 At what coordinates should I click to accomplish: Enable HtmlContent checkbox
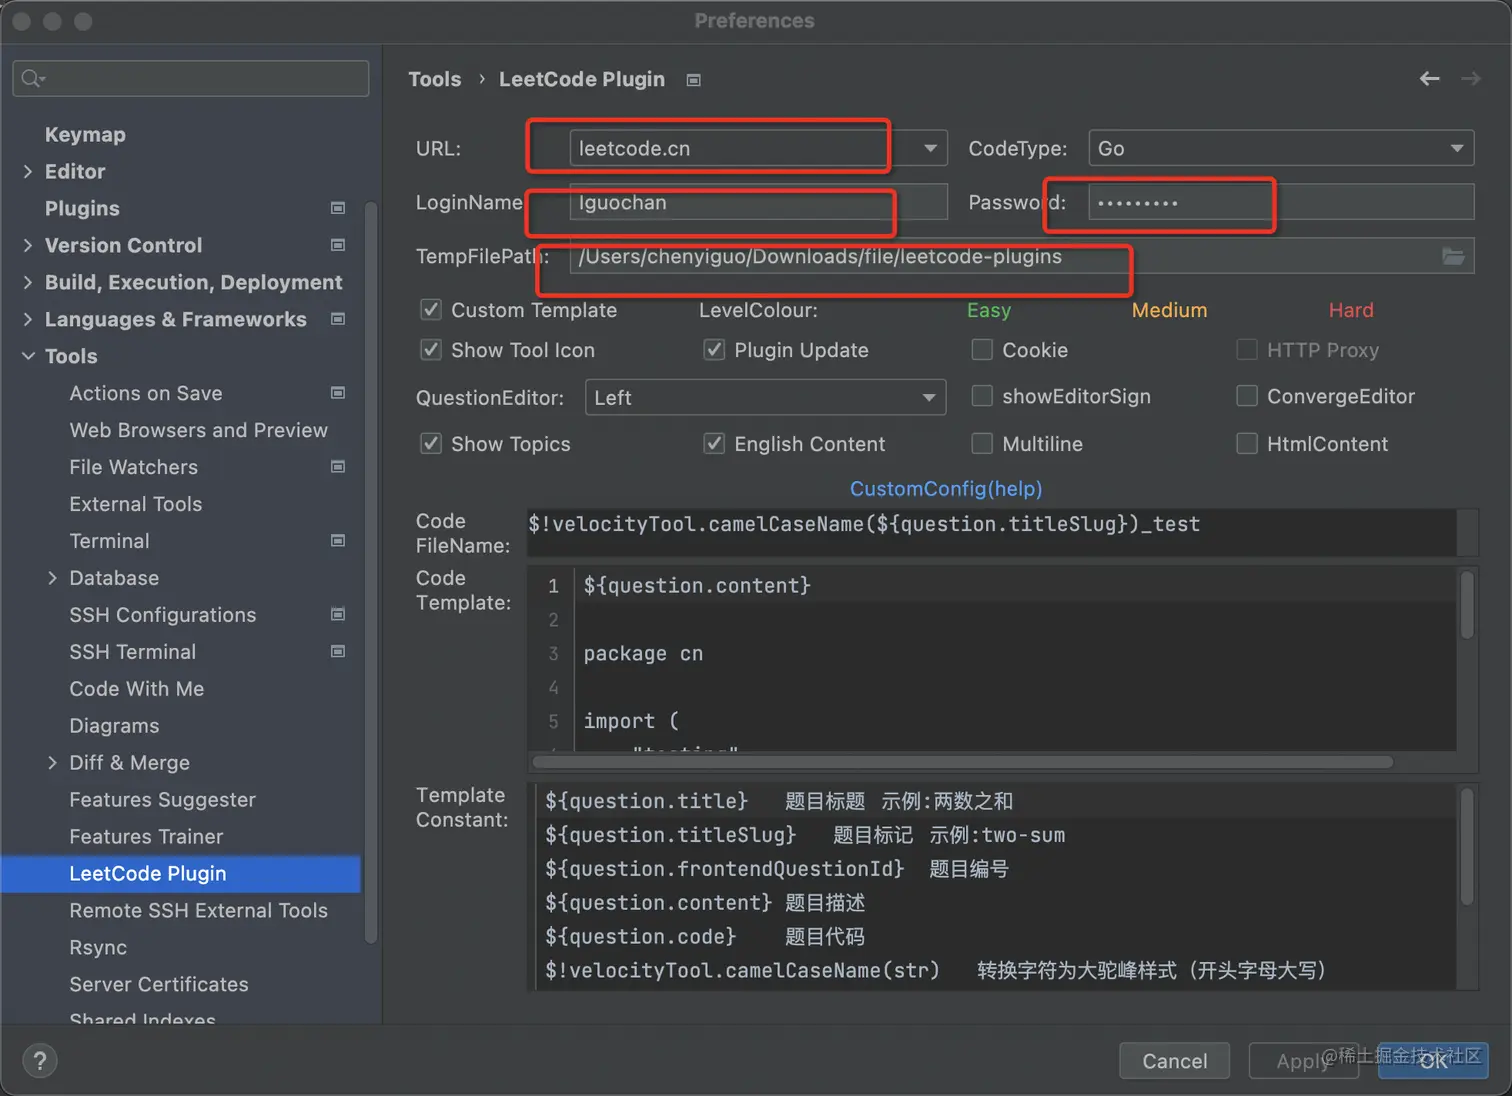tap(1247, 443)
